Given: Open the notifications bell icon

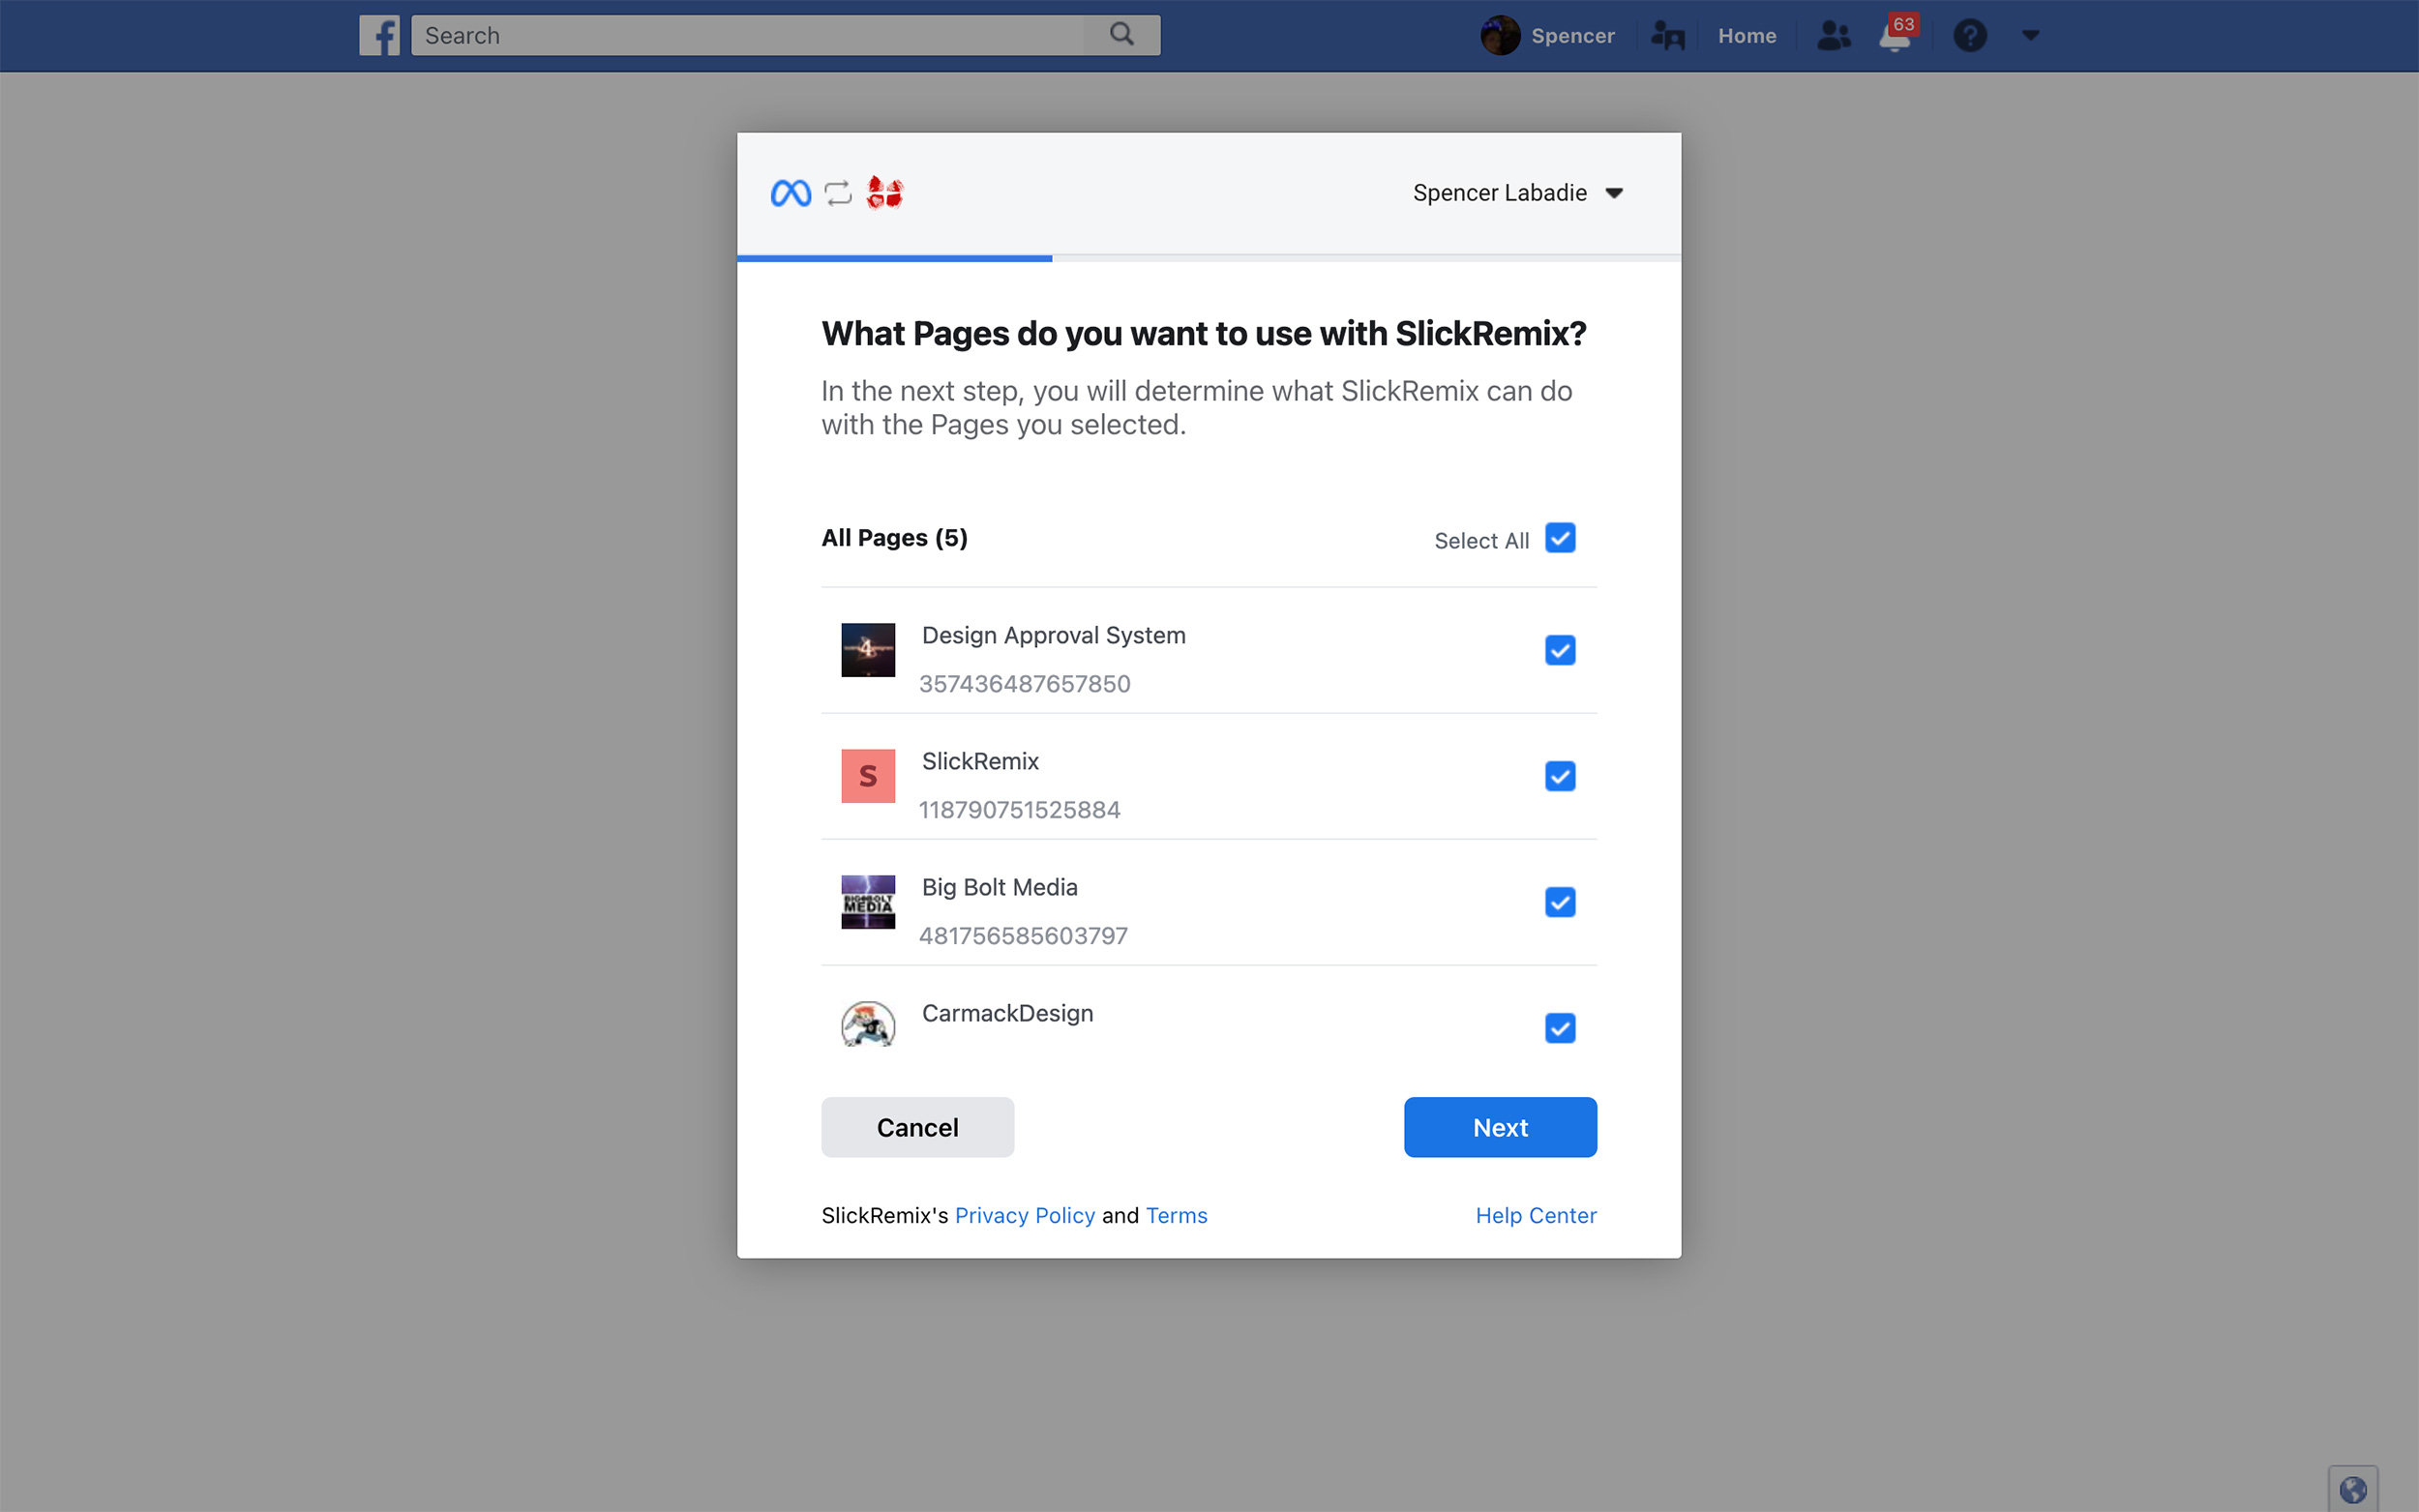Looking at the screenshot, I should [x=1895, y=36].
